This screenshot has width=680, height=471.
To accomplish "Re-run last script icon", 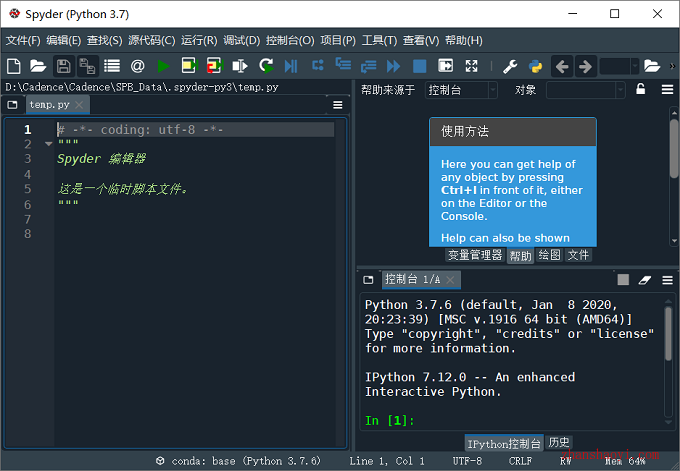I will pos(266,66).
